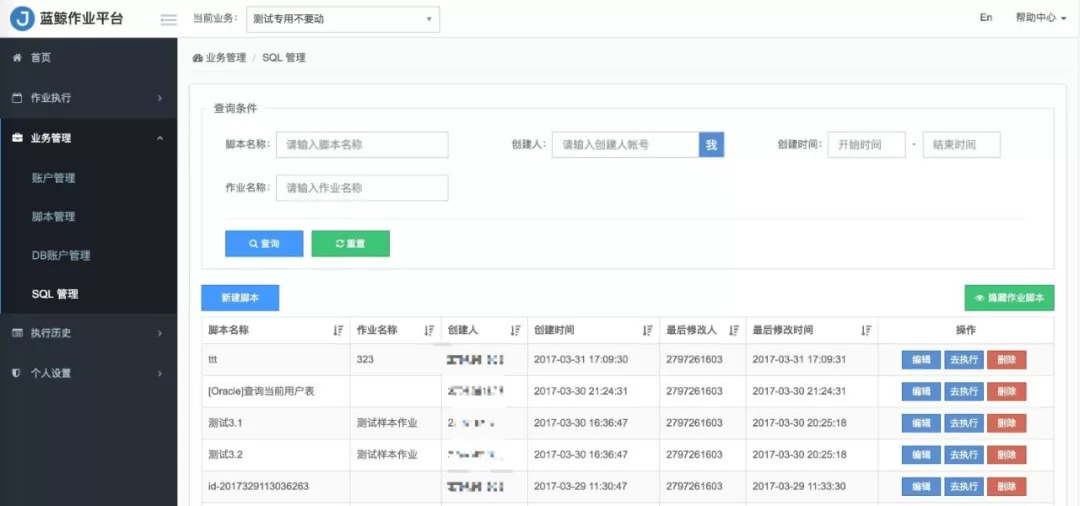
Task: Click 编辑 for the ttt script row
Action: click(x=921, y=360)
